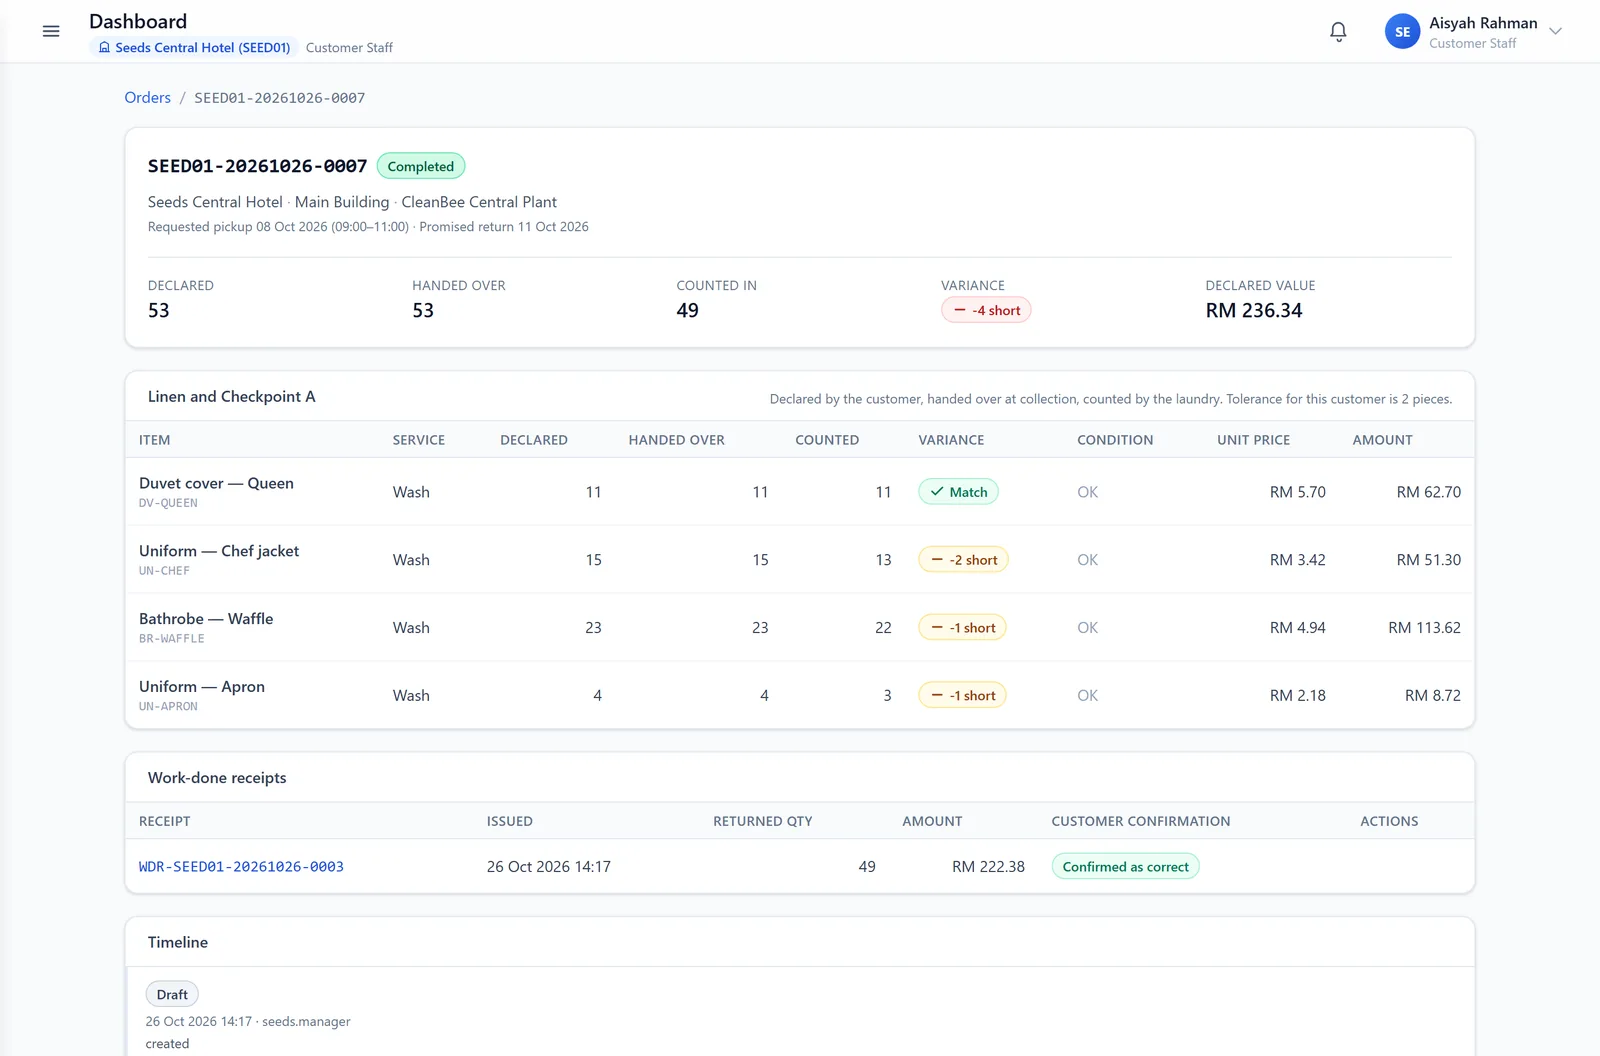The width and height of the screenshot is (1600, 1056).
Task: Click the UNIT PRICE column header
Action: [x=1253, y=440]
